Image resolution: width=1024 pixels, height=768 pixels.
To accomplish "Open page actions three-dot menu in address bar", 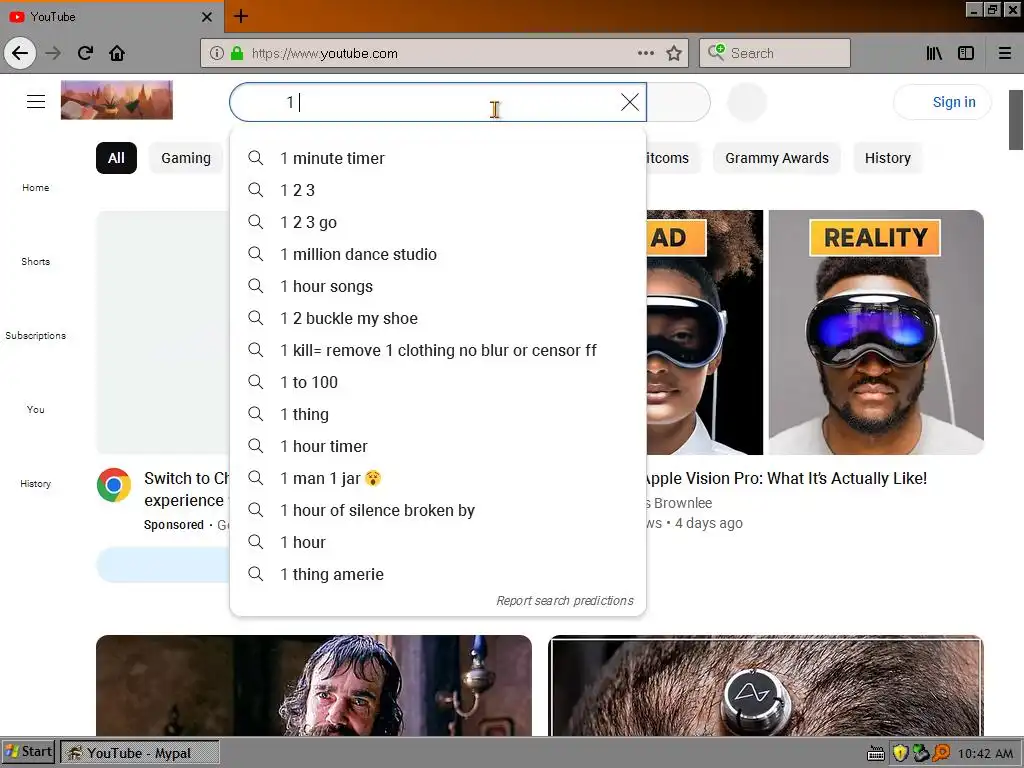I will [x=646, y=53].
